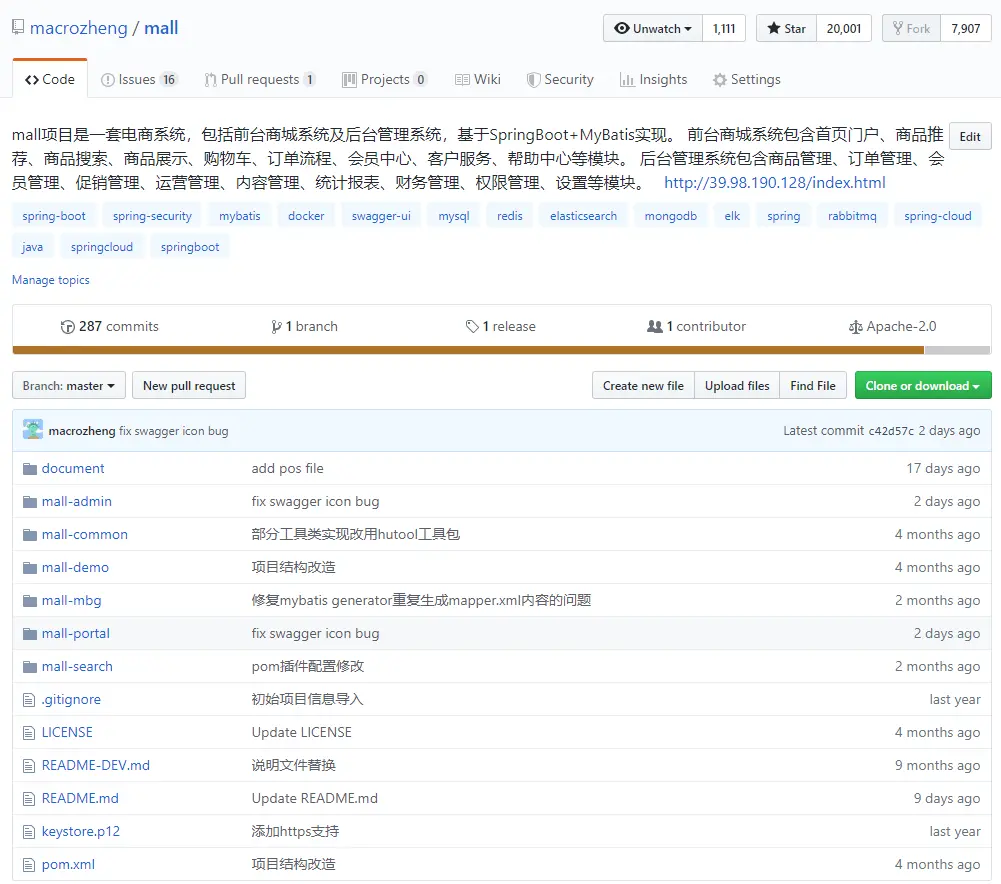Click the docker topic tag
This screenshot has width=1001, height=884.
[x=306, y=216]
